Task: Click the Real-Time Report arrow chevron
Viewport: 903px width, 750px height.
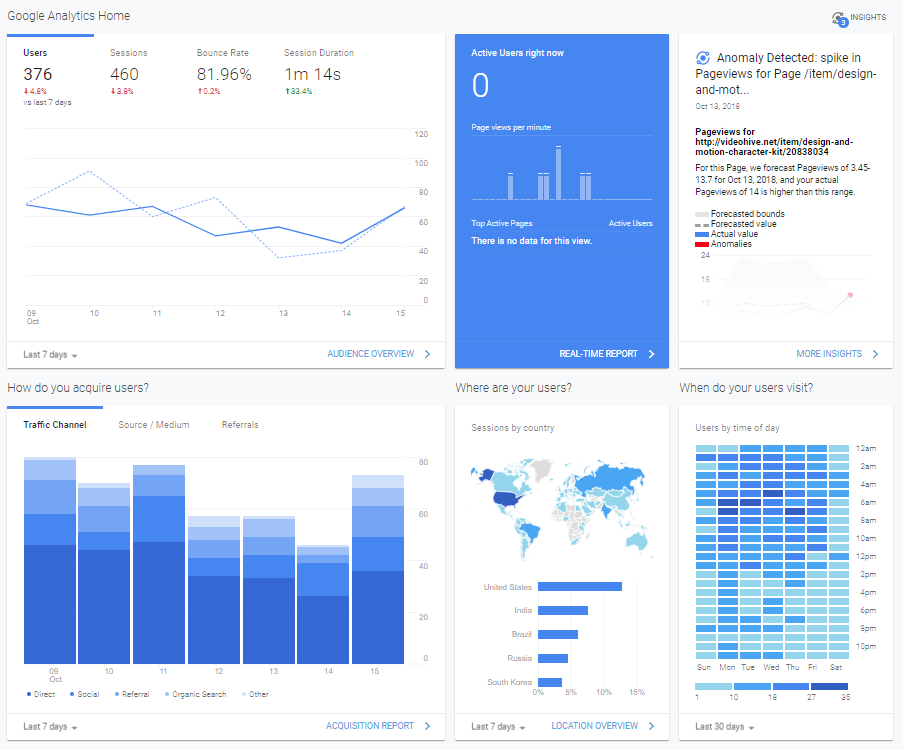Action: point(651,354)
